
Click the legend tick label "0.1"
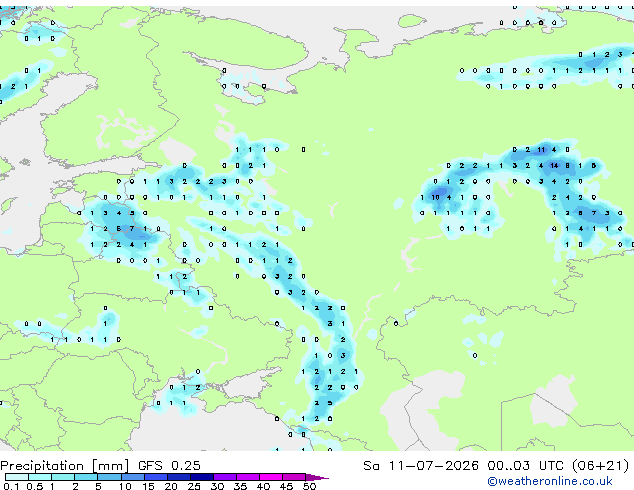click(11, 486)
